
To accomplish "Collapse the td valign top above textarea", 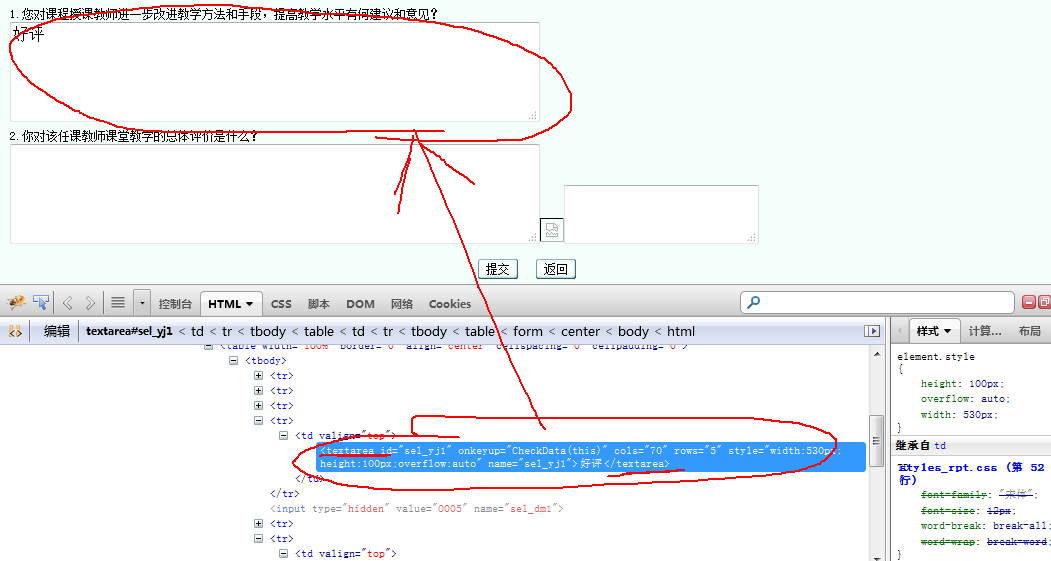I will (x=284, y=435).
